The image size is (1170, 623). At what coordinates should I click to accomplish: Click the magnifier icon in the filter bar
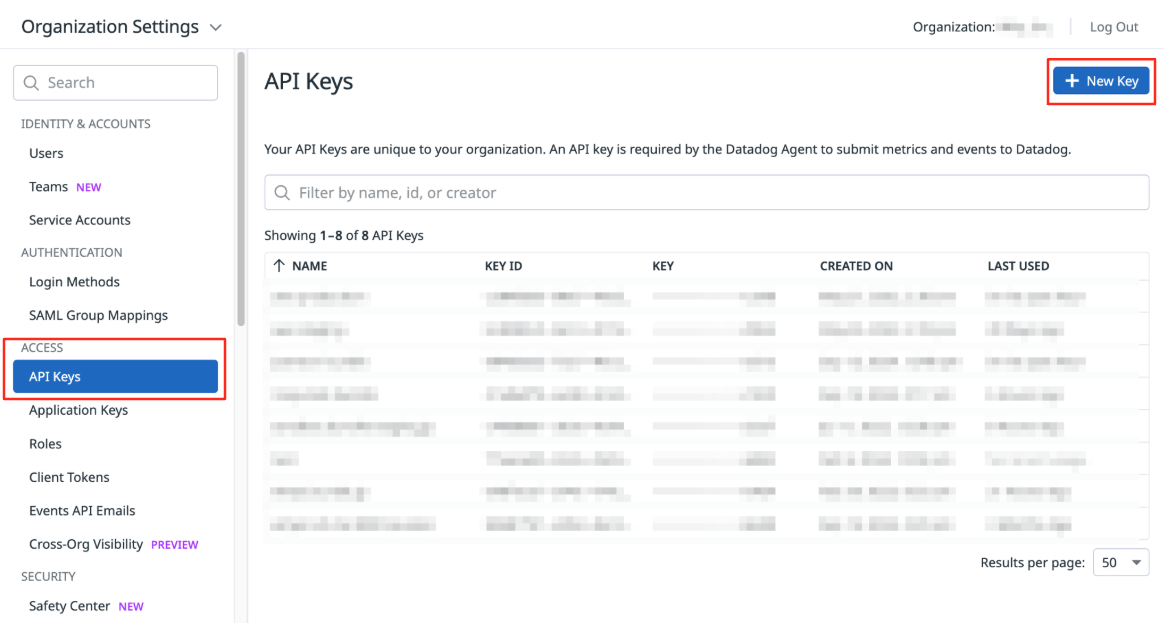pyautogui.click(x=282, y=192)
